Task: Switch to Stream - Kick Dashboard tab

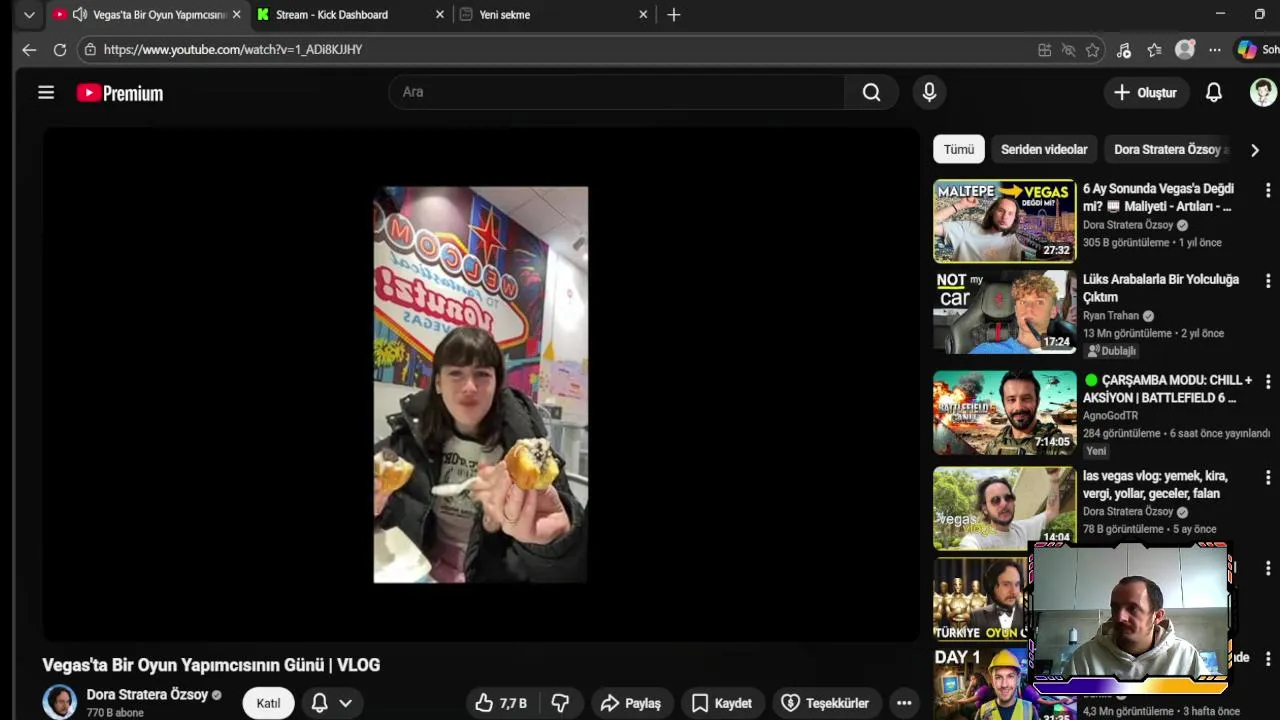Action: [x=350, y=15]
